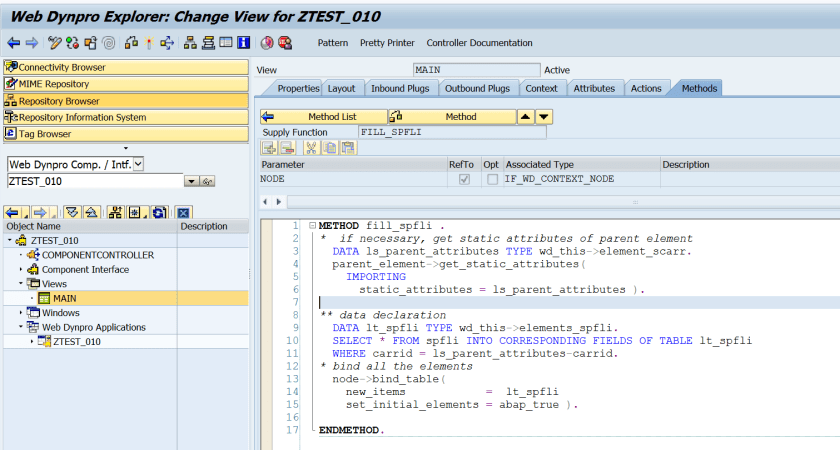Click the Pretty Printer button
840x450 pixels.
[x=387, y=43]
